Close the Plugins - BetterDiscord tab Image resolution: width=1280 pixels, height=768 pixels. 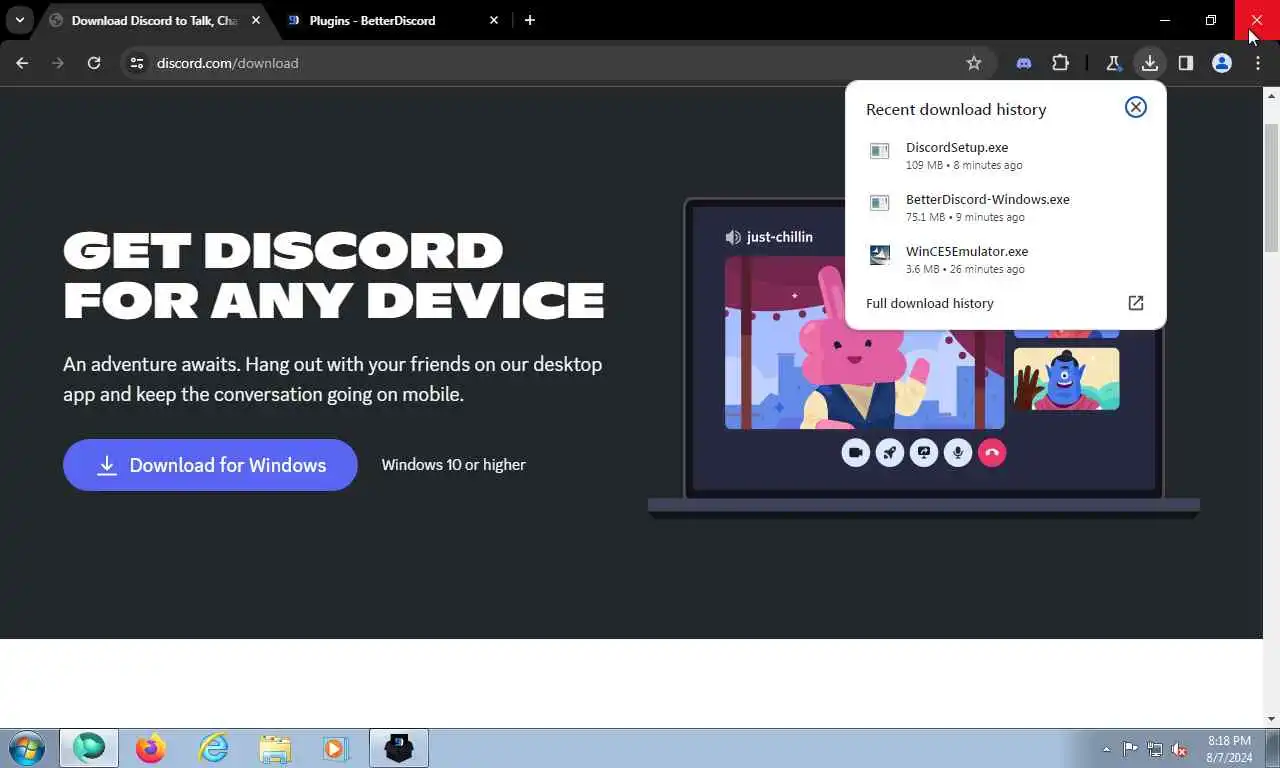494,20
